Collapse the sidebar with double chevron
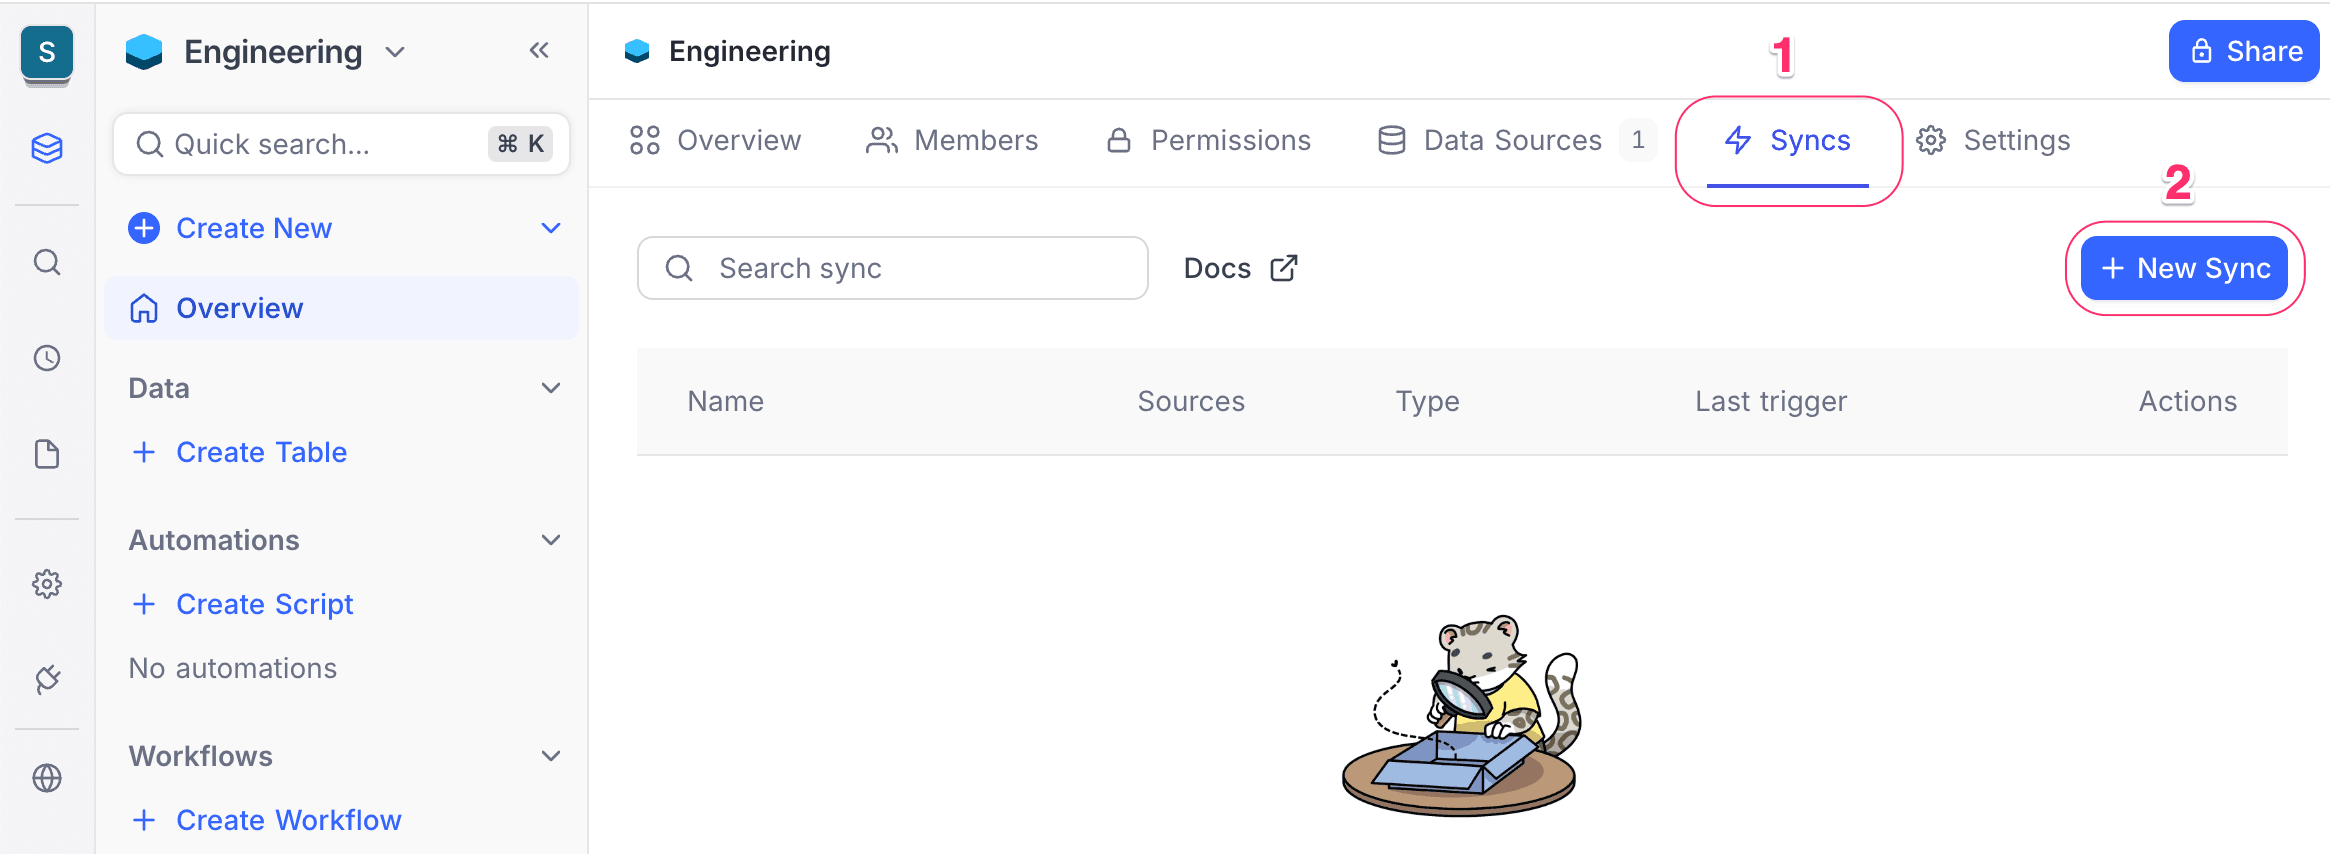The image size is (2330, 854). (x=539, y=51)
